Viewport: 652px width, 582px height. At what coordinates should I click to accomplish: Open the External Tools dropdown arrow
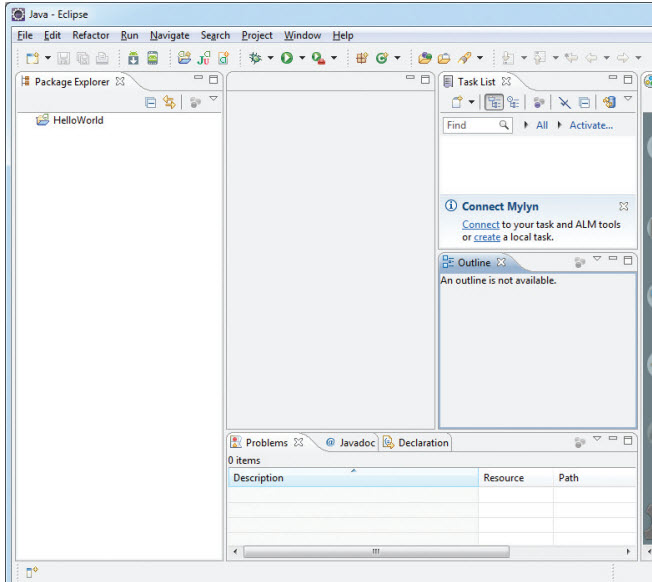click(333, 58)
